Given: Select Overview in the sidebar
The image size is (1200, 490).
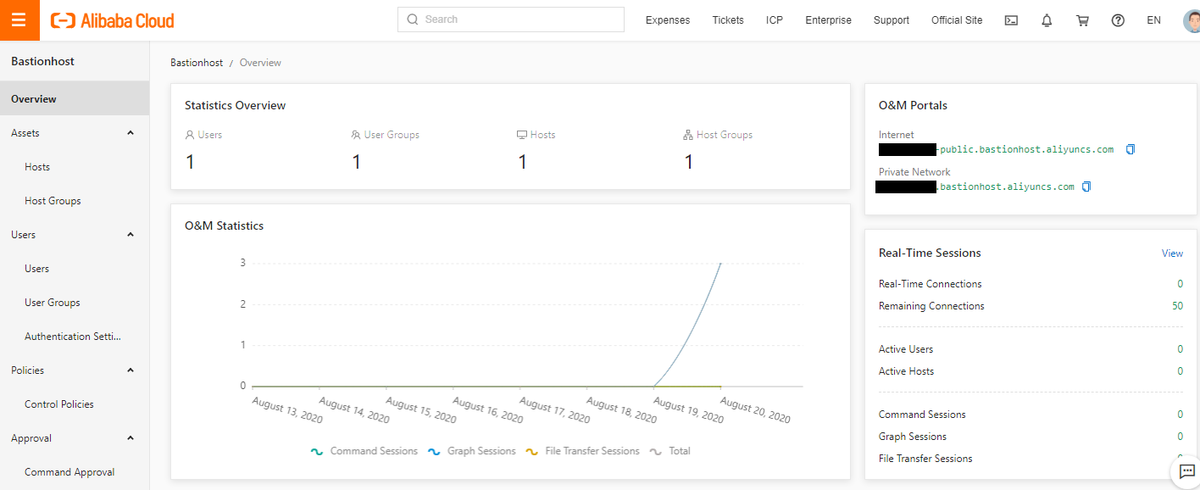Looking at the screenshot, I should 75,99.
